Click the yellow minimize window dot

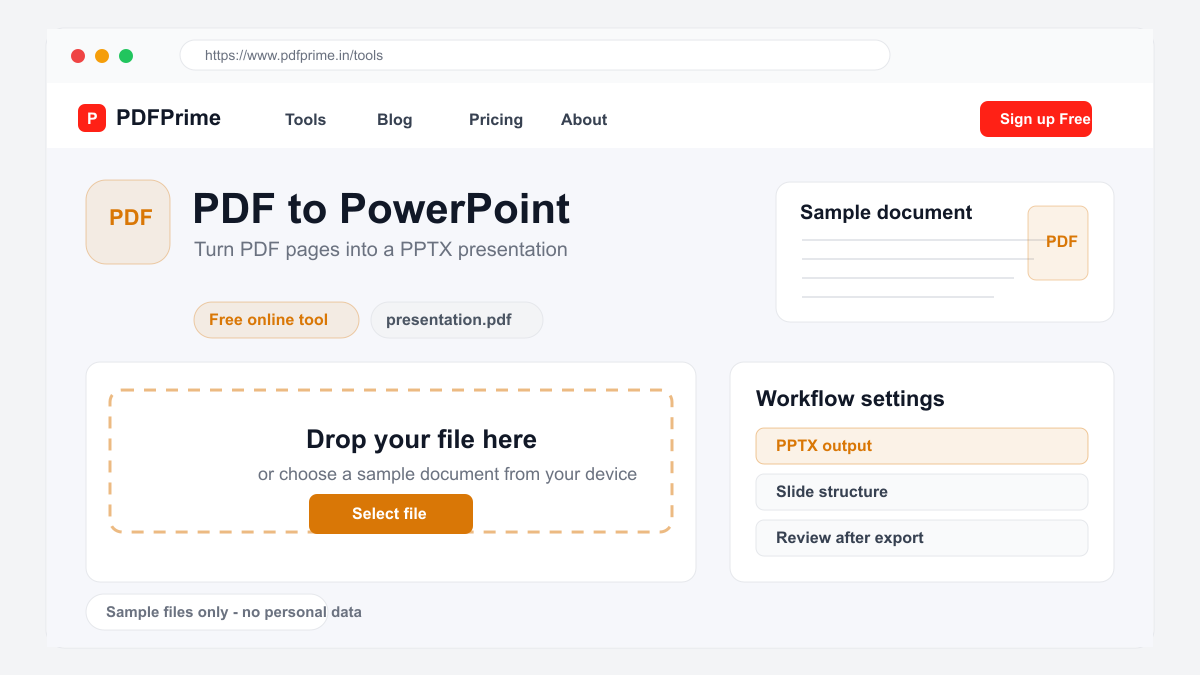pyautogui.click(x=102, y=56)
